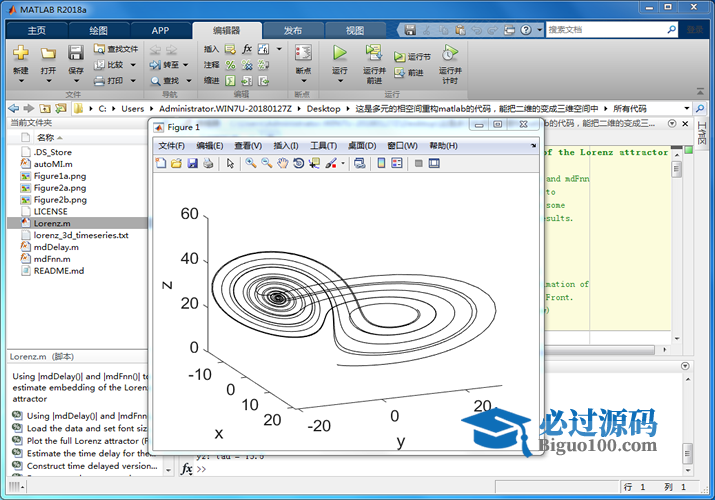Click the Save (保存) floppy icon
This screenshot has height=500, width=715.
(76, 53)
